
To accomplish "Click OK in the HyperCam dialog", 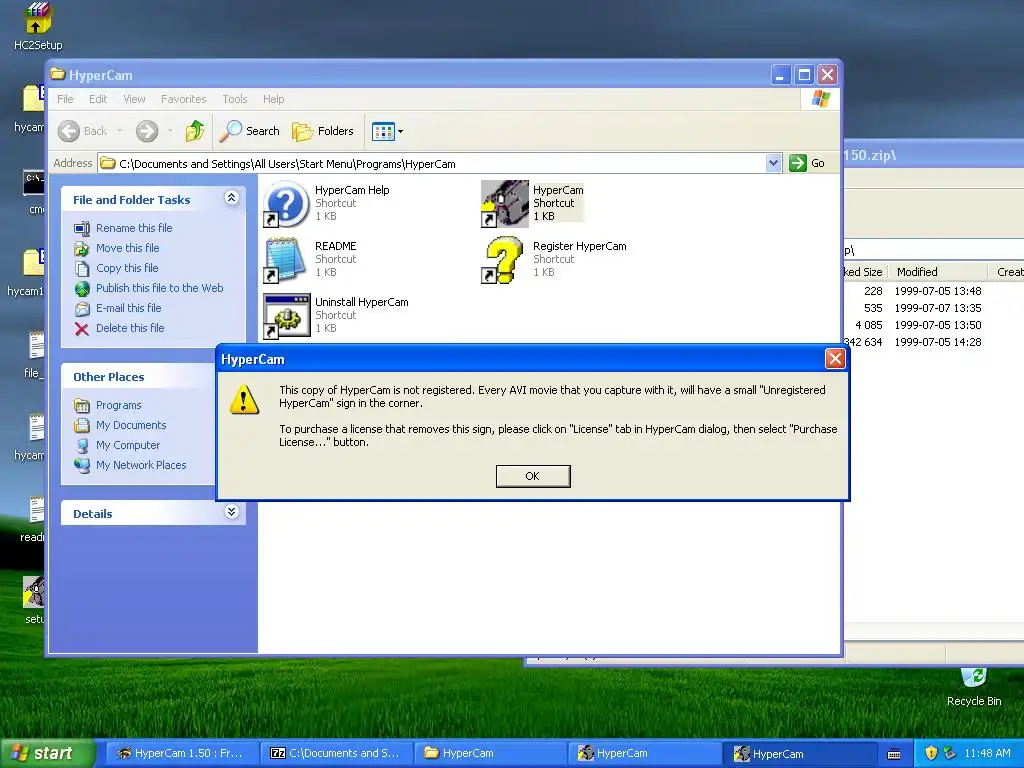I will [x=533, y=476].
